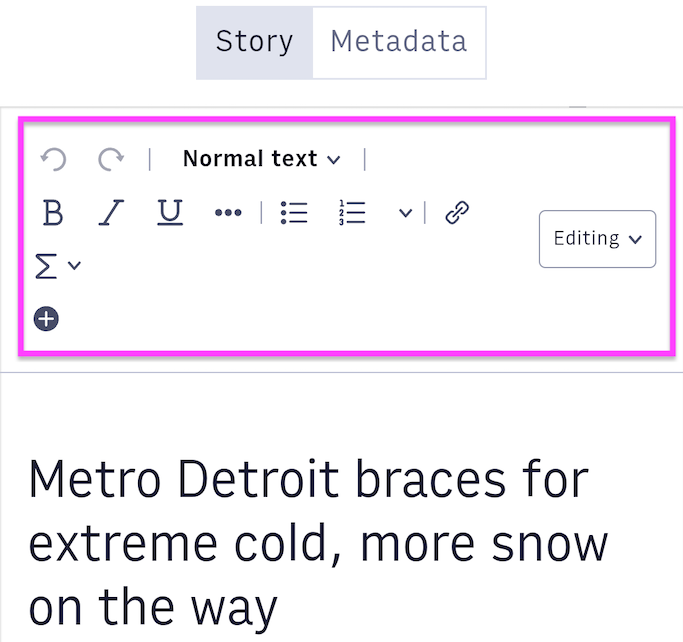Expand the chevron next to Sigma
This screenshot has height=642, width=683.
pos(74,266)
